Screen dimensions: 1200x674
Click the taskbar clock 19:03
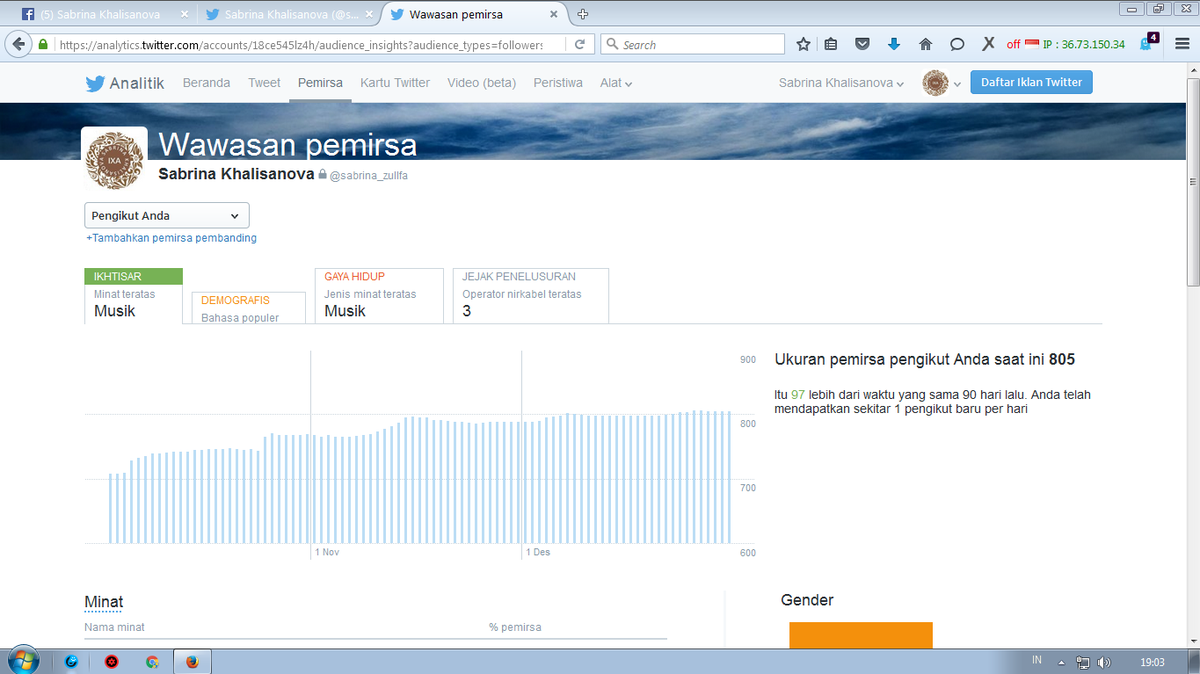(x=1152, y=662)
